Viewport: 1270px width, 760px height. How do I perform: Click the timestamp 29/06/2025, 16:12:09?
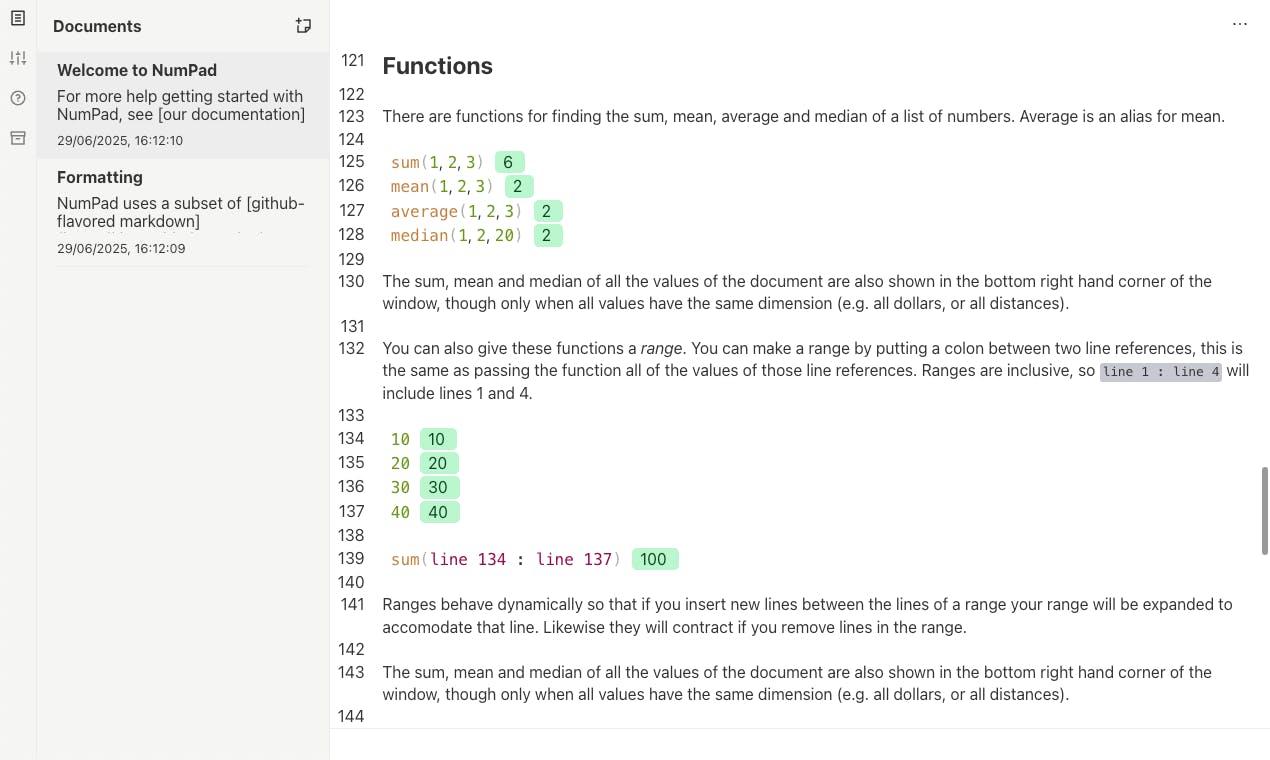click(120, 248)
